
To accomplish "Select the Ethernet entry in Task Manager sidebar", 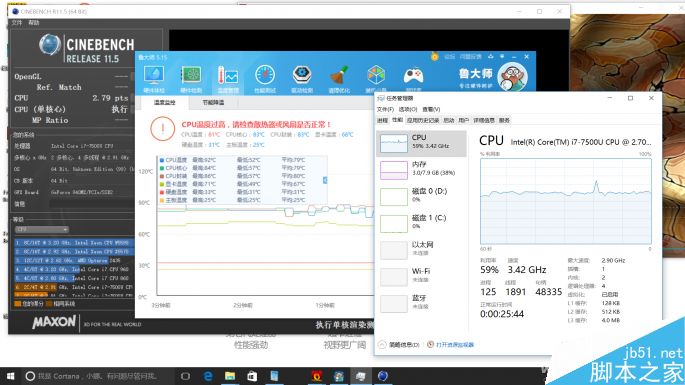I will click(421, 250).
